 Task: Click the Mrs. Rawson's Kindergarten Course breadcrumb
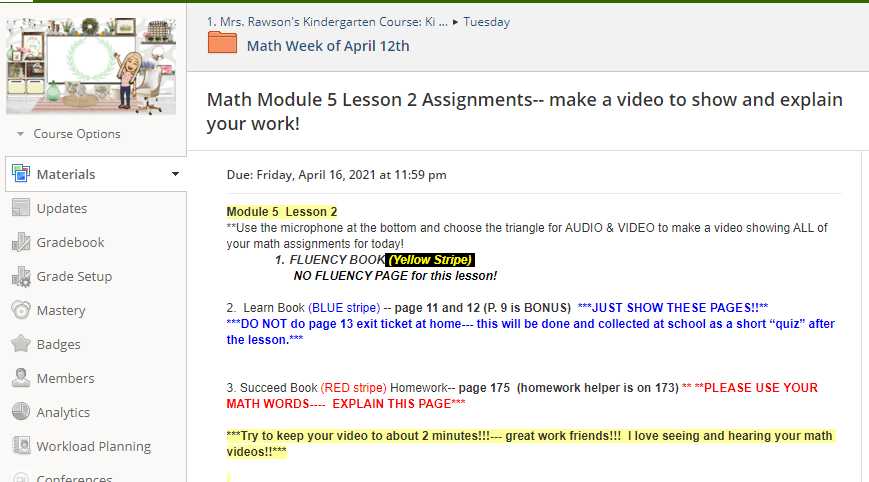(x=326, y=22)
